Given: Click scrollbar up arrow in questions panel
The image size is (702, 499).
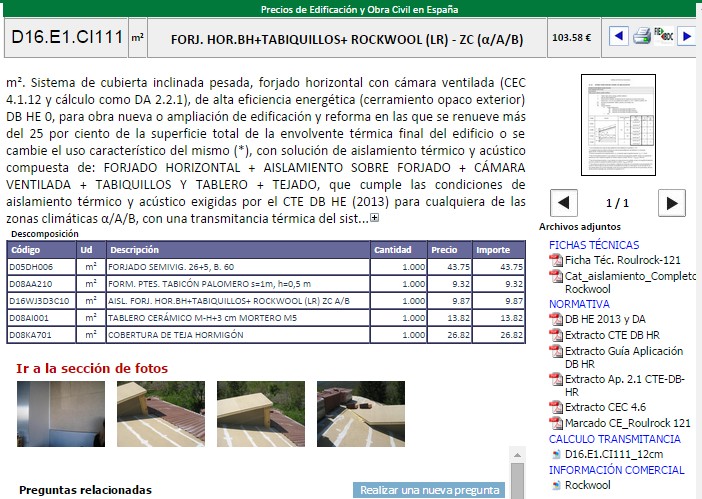Looking at the screenshot, I should pos(517,455).
